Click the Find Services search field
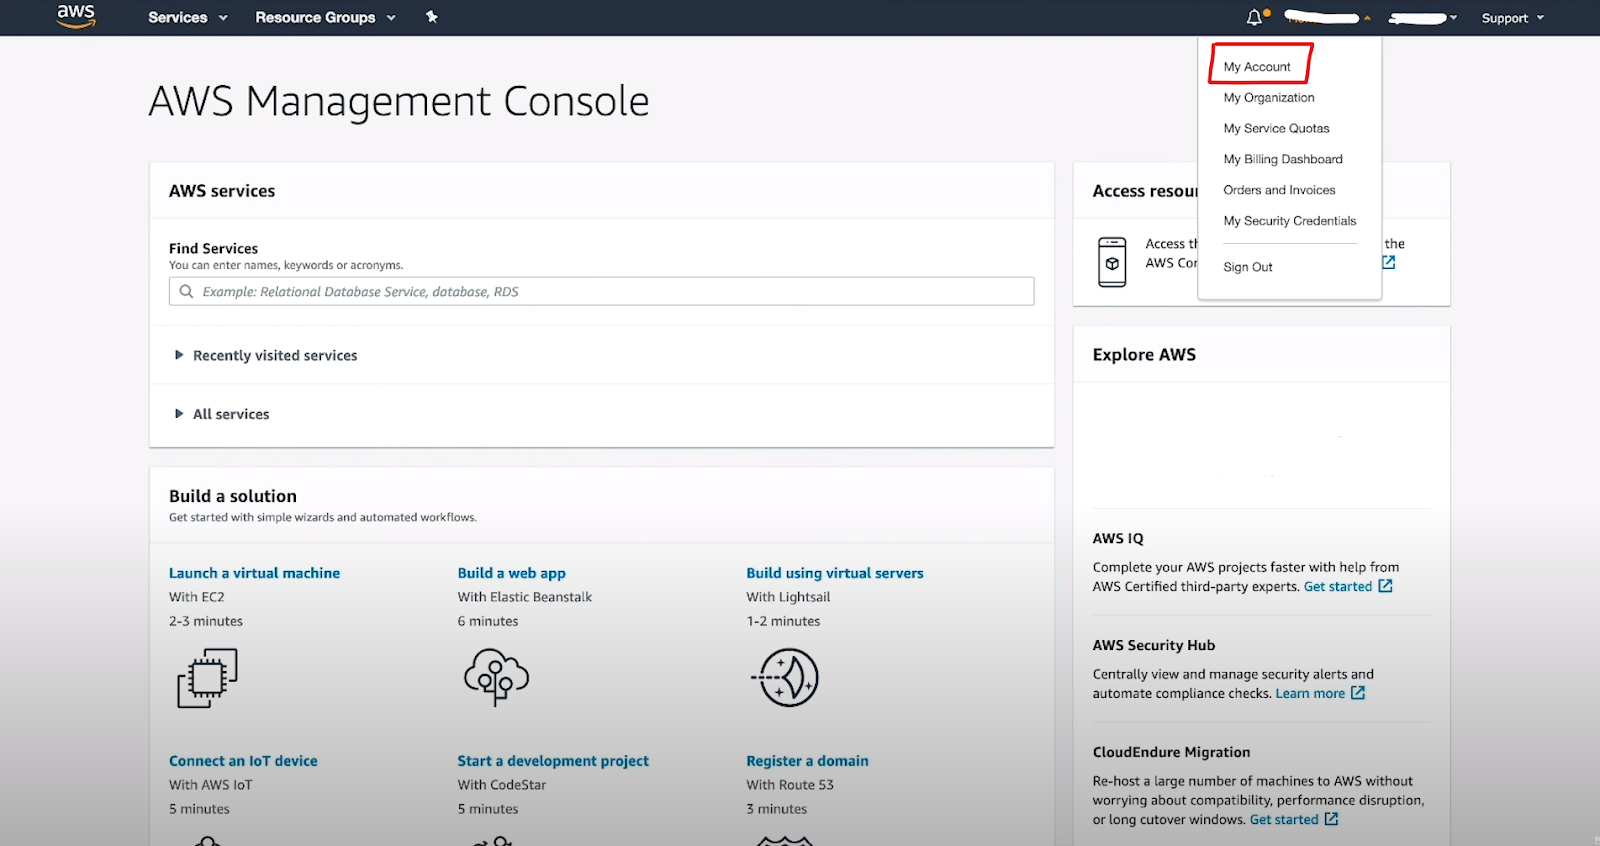Viewport: 1600px width, 846px height. [601, 292]
